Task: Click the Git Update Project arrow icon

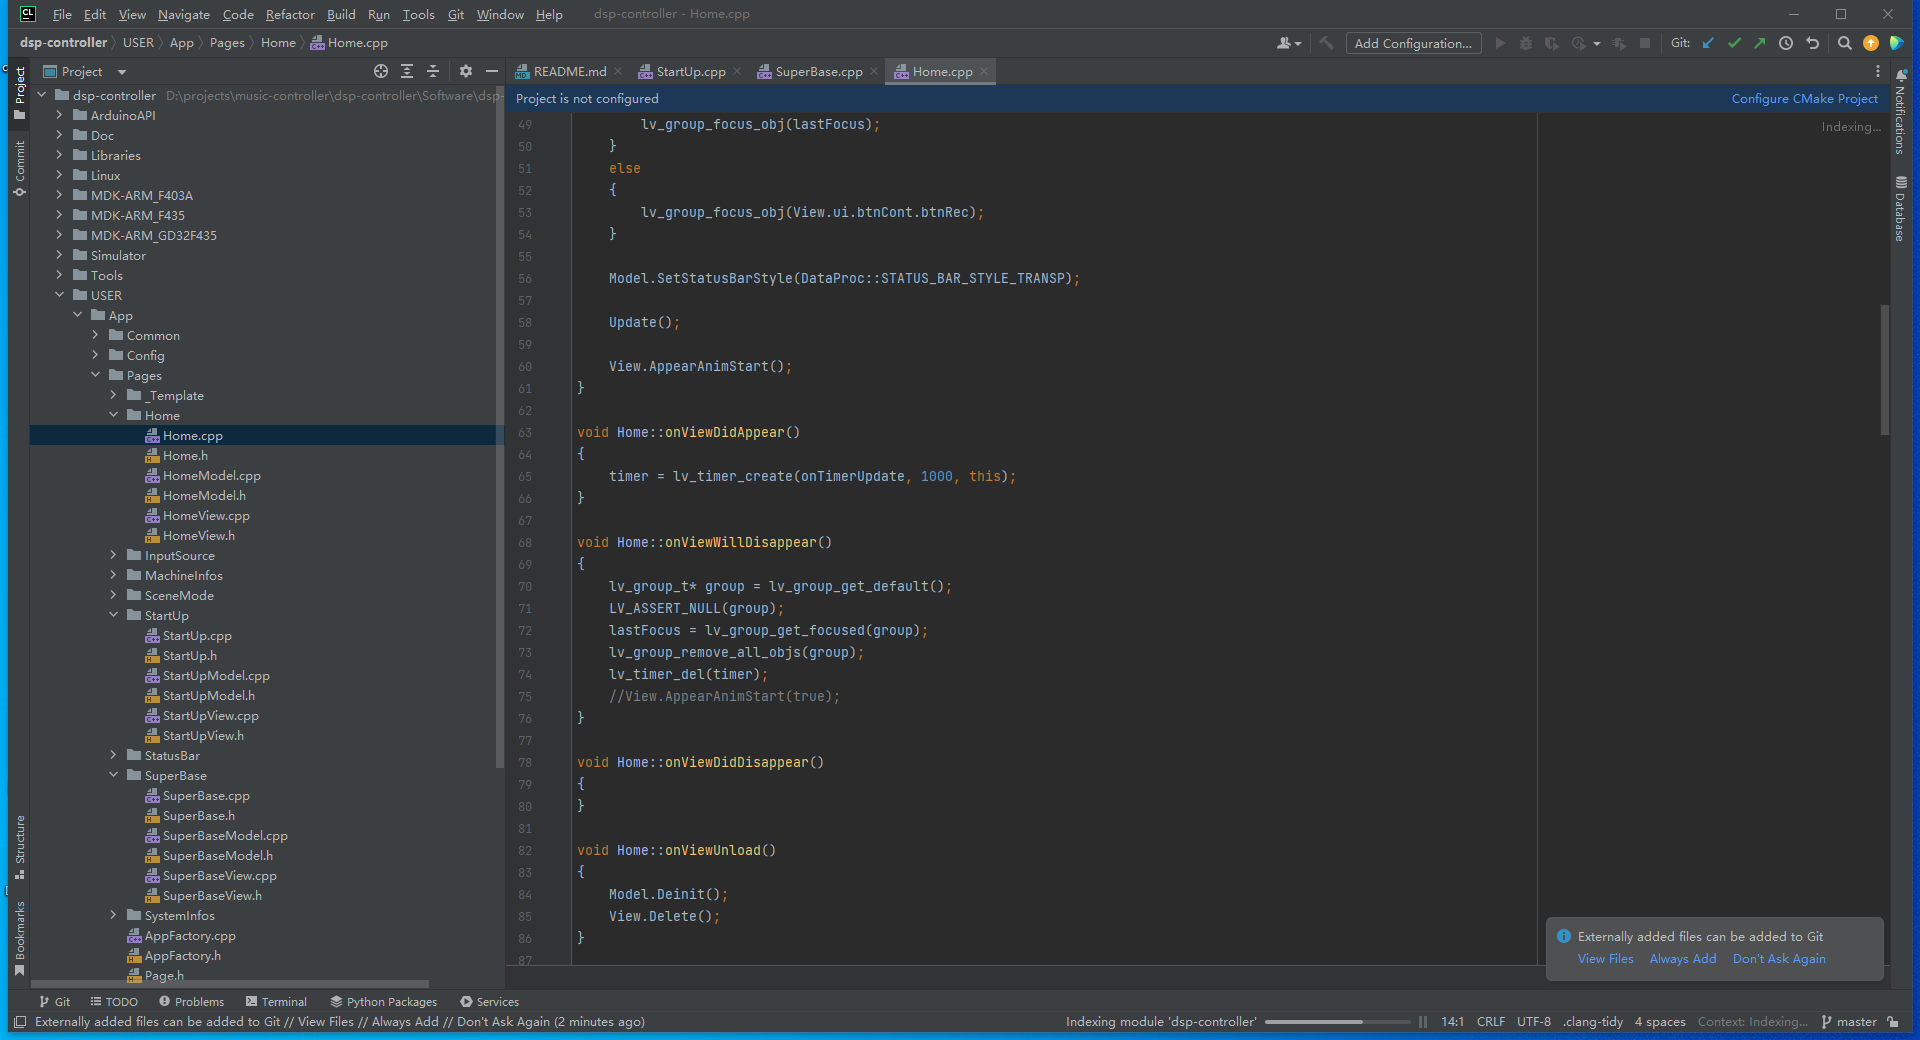Action: pos(1708,43)
